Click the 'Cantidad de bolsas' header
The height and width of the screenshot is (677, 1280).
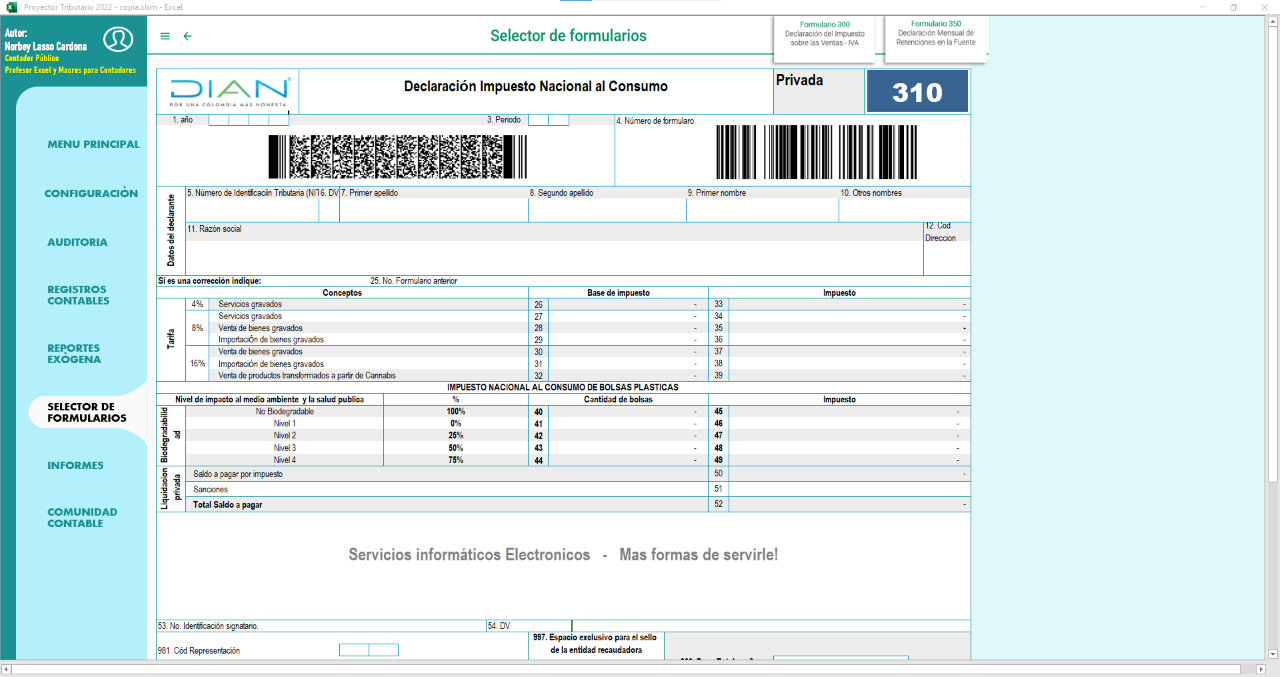pos(618,399)
